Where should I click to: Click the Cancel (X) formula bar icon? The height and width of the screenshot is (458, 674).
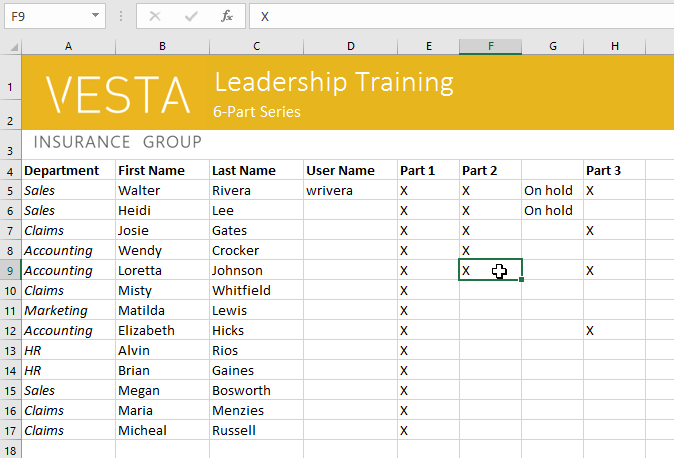(x=155, y=16)
